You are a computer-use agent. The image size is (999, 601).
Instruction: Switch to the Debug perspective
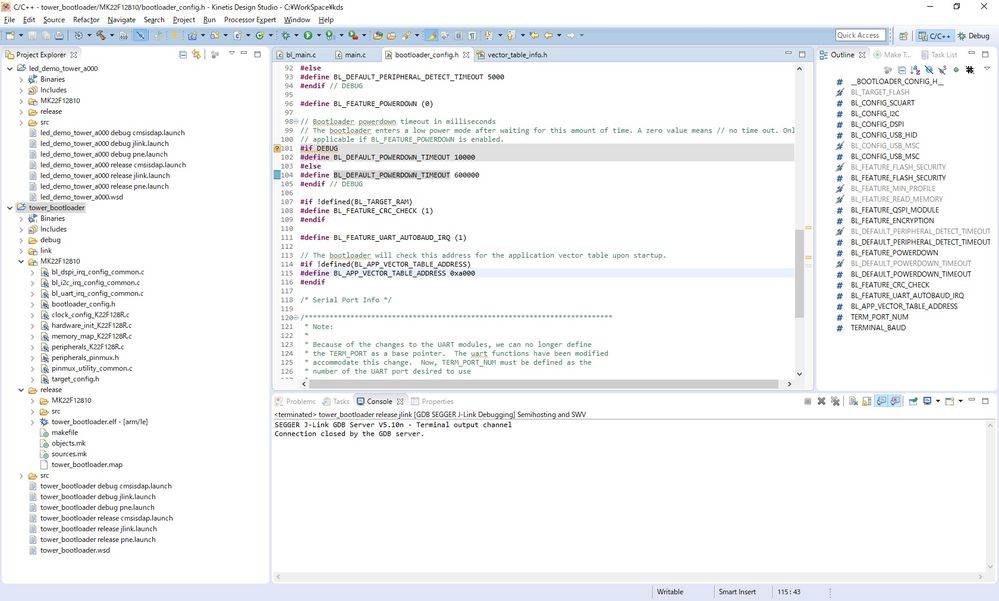coord(974,36)
